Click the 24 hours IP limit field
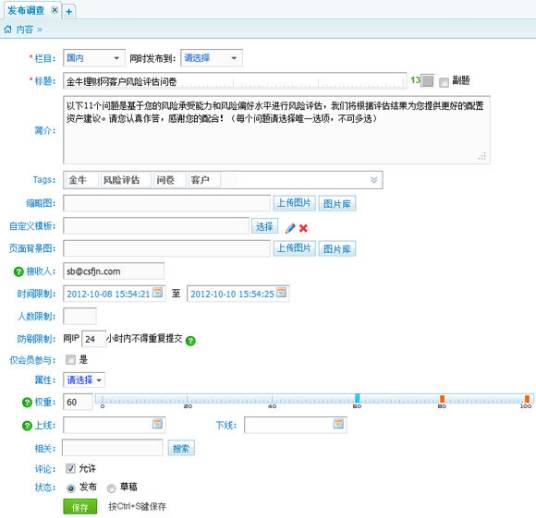This screenshot has height=518, width=536. pos(94,339)
